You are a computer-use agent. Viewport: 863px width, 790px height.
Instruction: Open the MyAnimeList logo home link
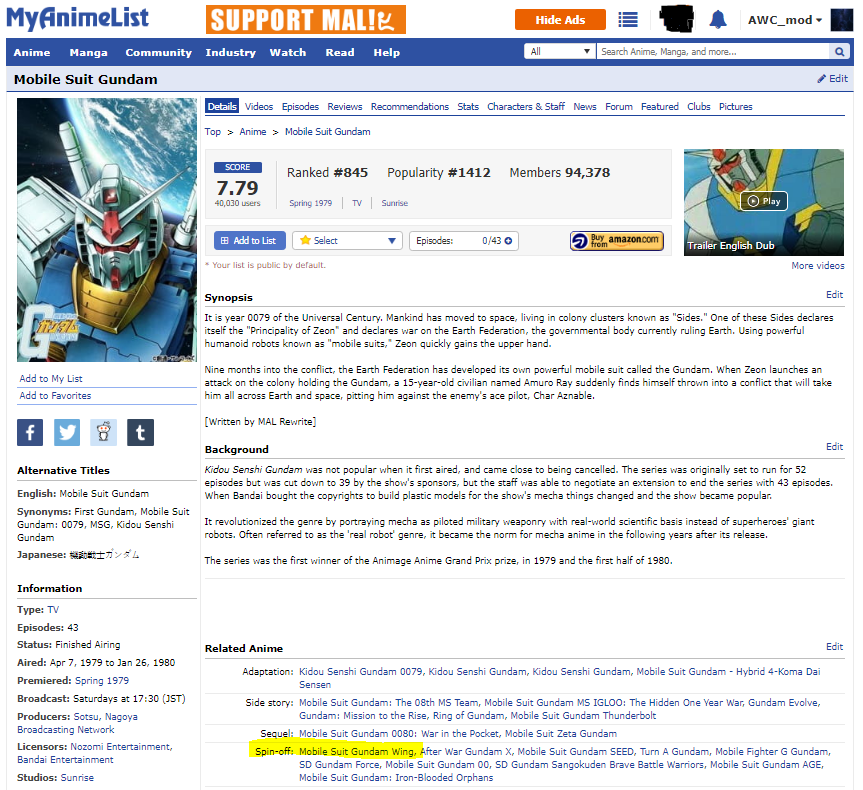click(78, 18)
